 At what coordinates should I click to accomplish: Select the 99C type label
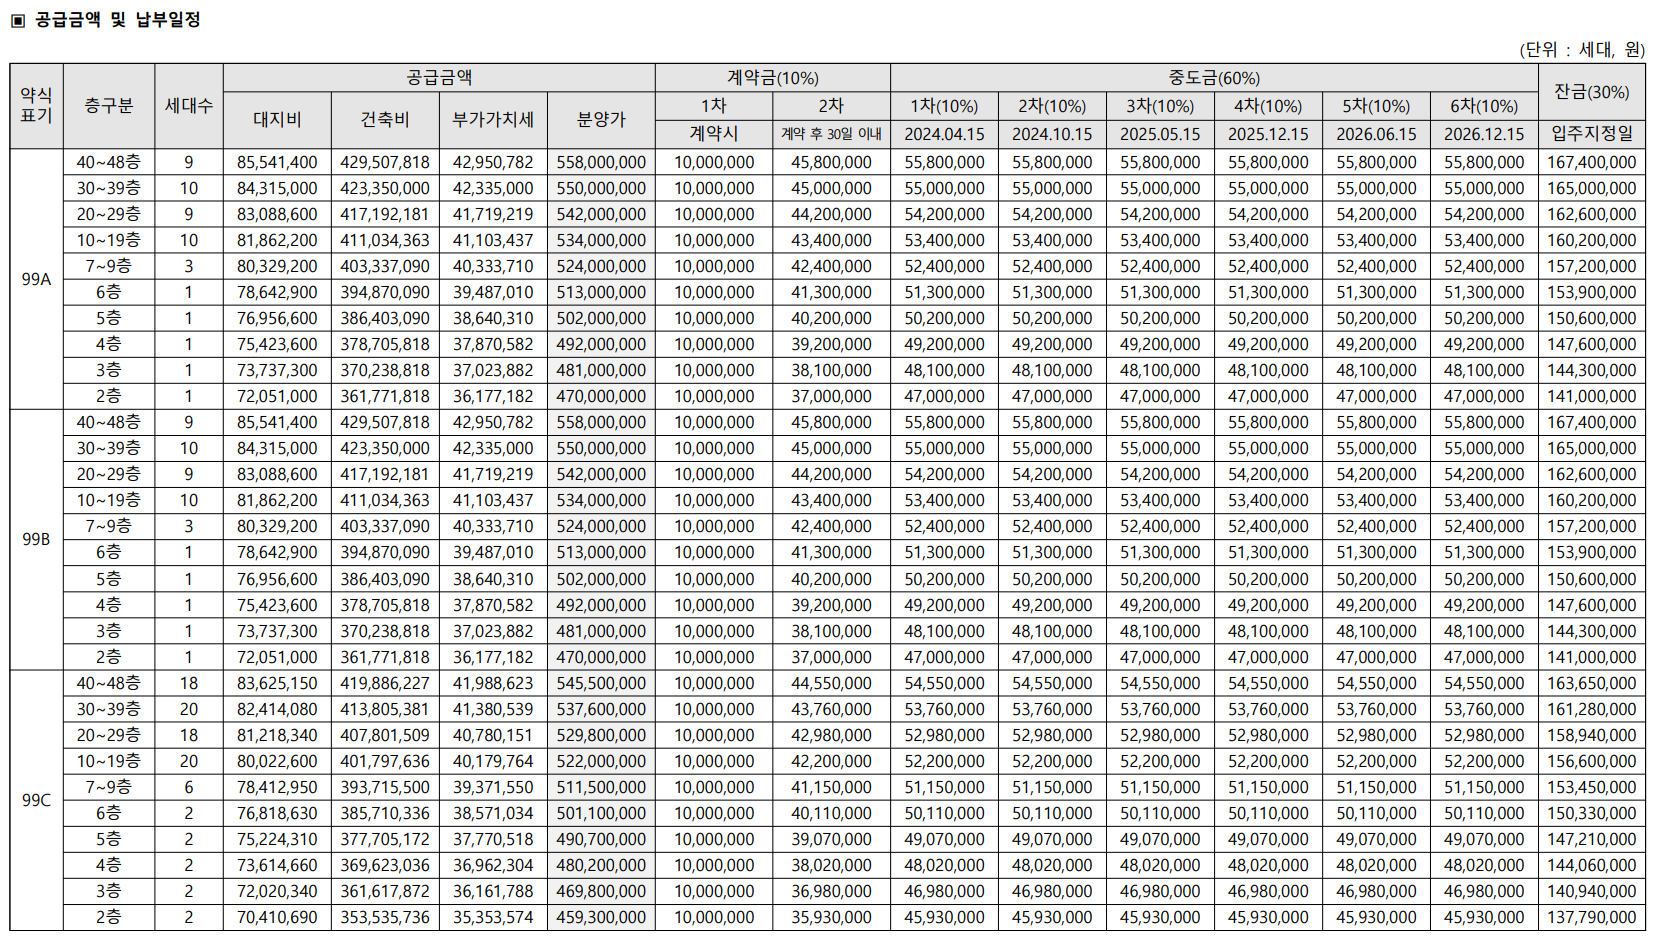36,800
